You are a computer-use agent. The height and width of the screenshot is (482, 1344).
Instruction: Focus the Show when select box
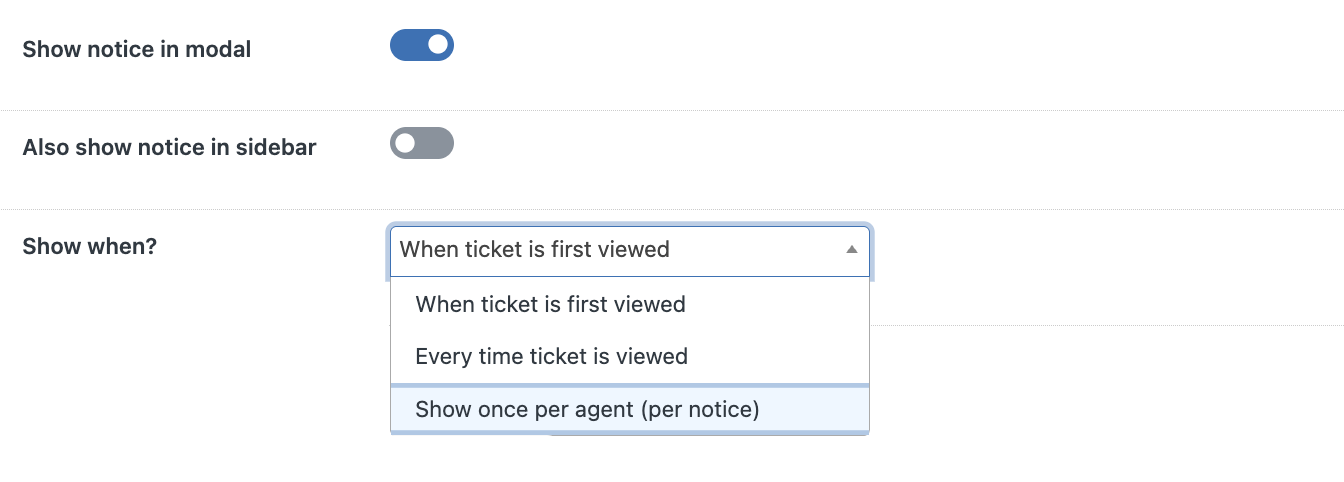(630, 250)
